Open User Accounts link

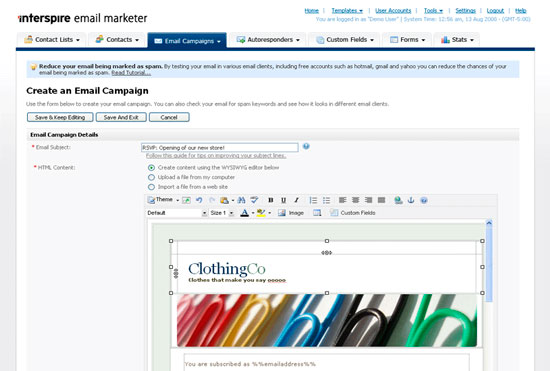[x=393, y=11]
